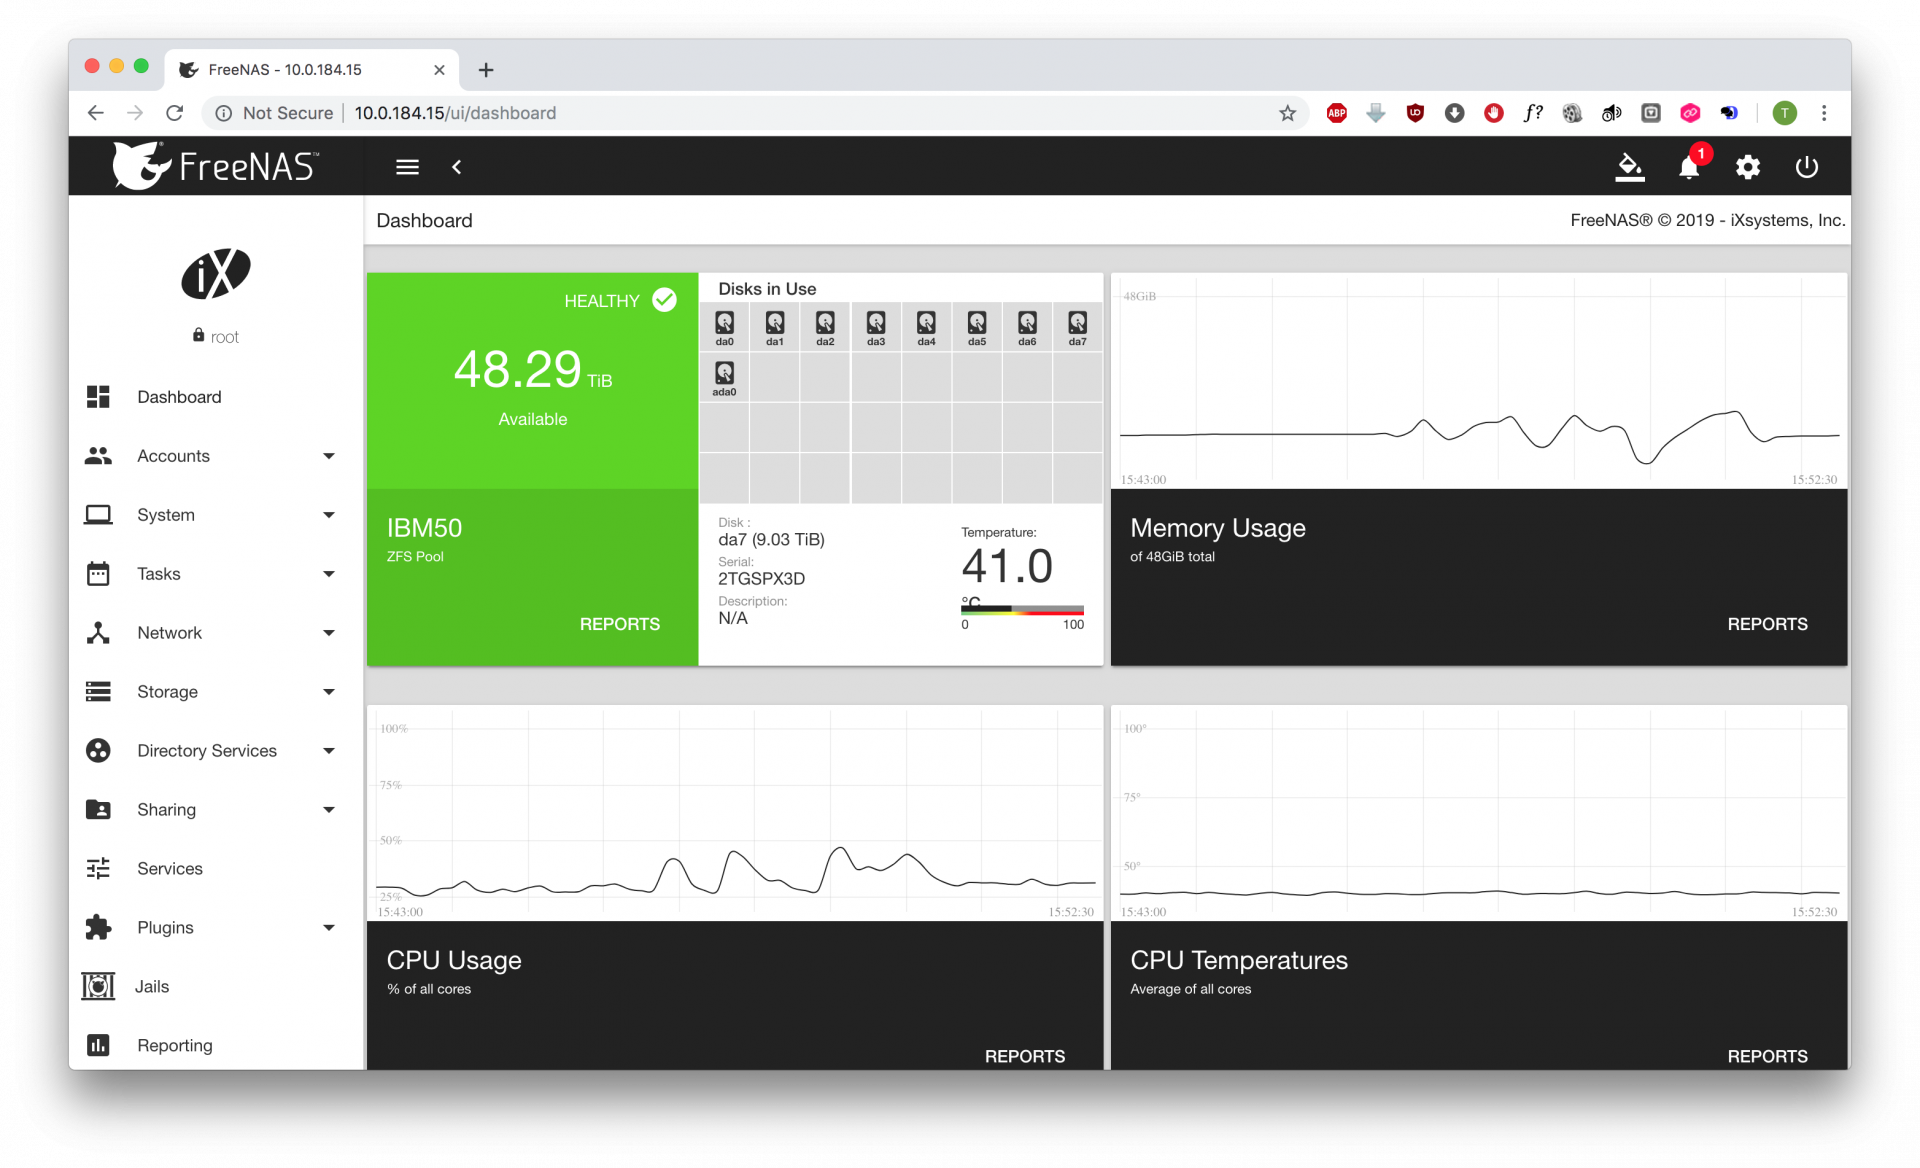Image resolution: width=1920 pixels, height=1168 pixels.
Task: Expand the Network menu arrow
Action: tap(329, 633)
